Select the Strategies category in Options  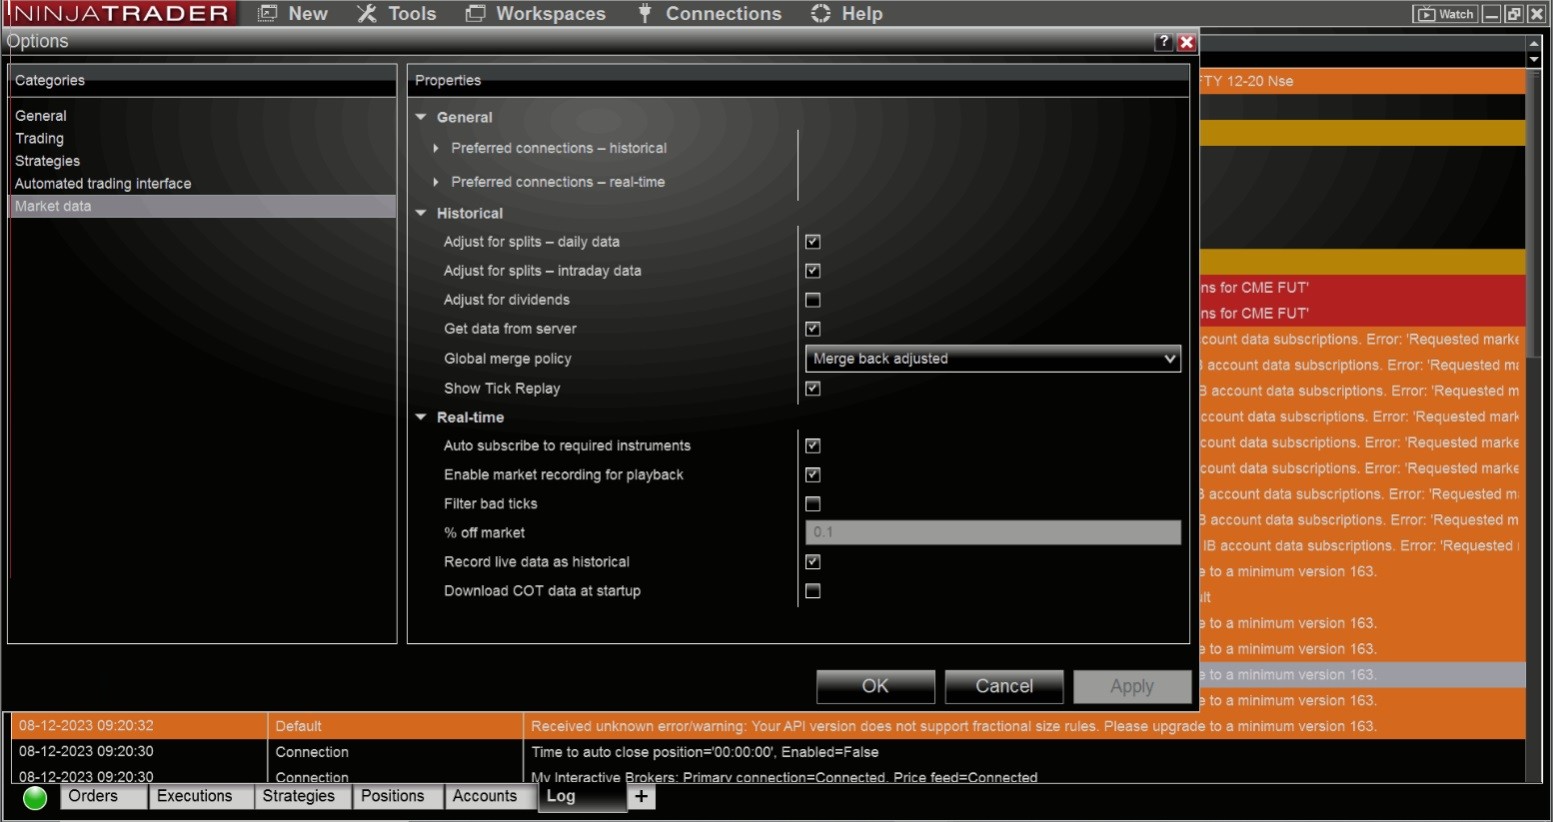pyautogui.click(x=48, y=161)
